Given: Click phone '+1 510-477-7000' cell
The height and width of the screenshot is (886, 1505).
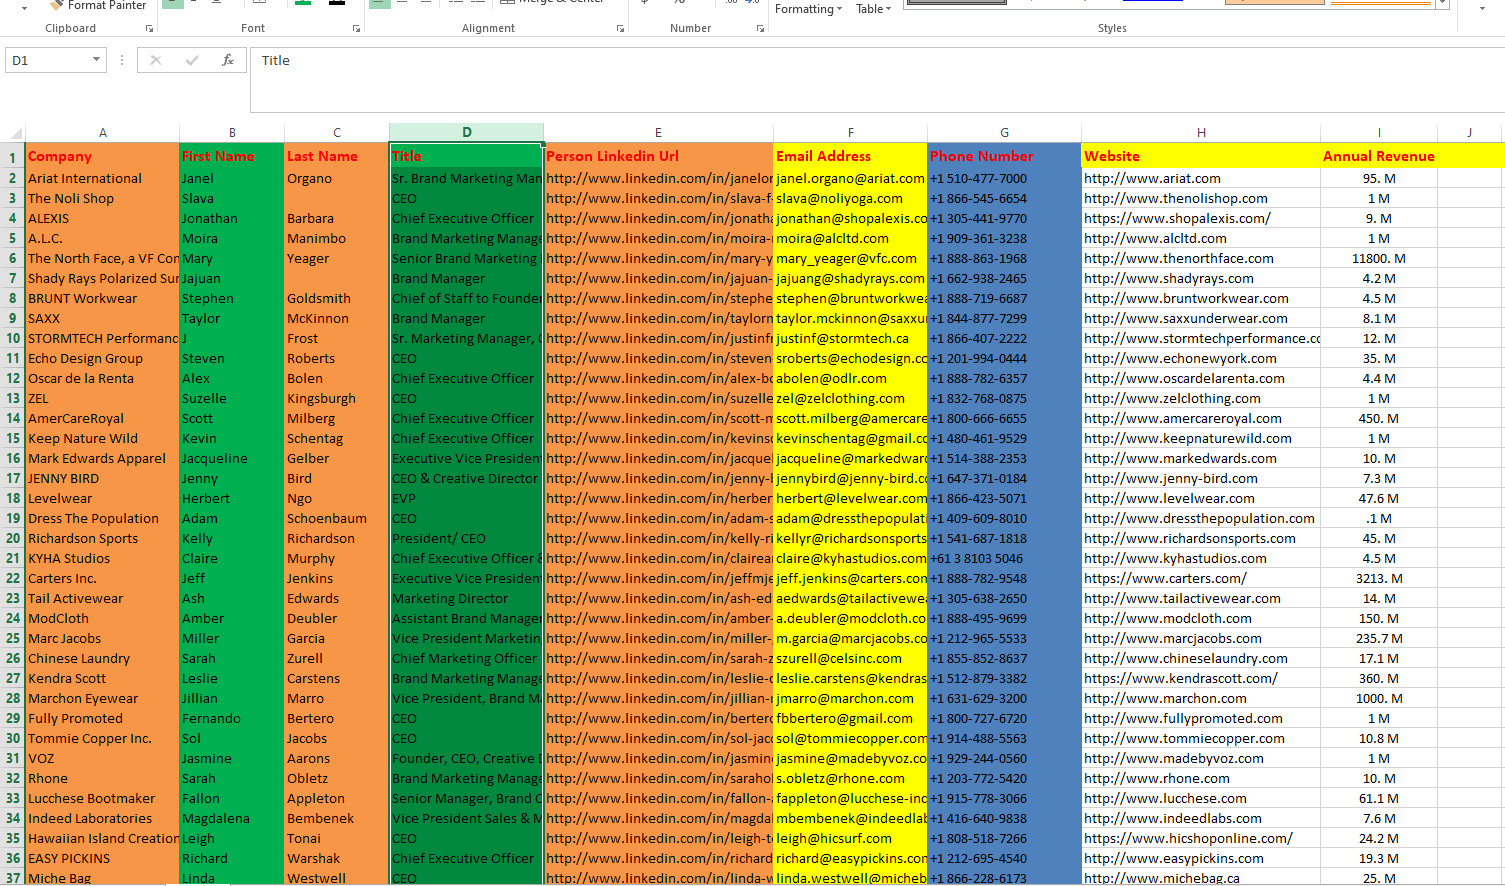Looking at the screenshot, I should coord(1004,178).
